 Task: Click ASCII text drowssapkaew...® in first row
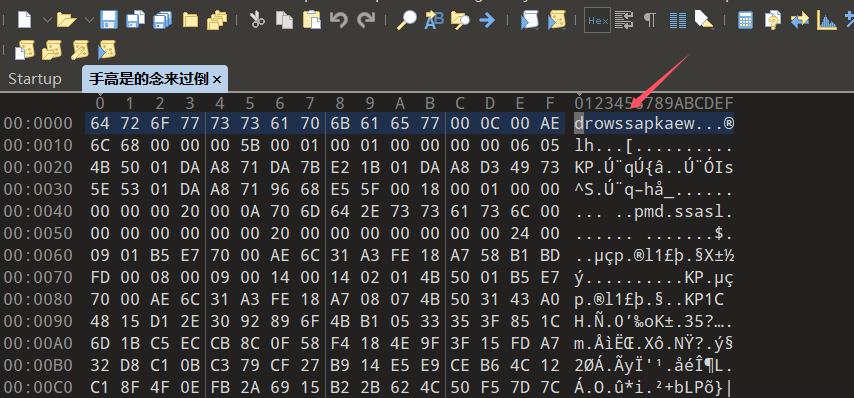pyautogui.click(x=654, y=124)
